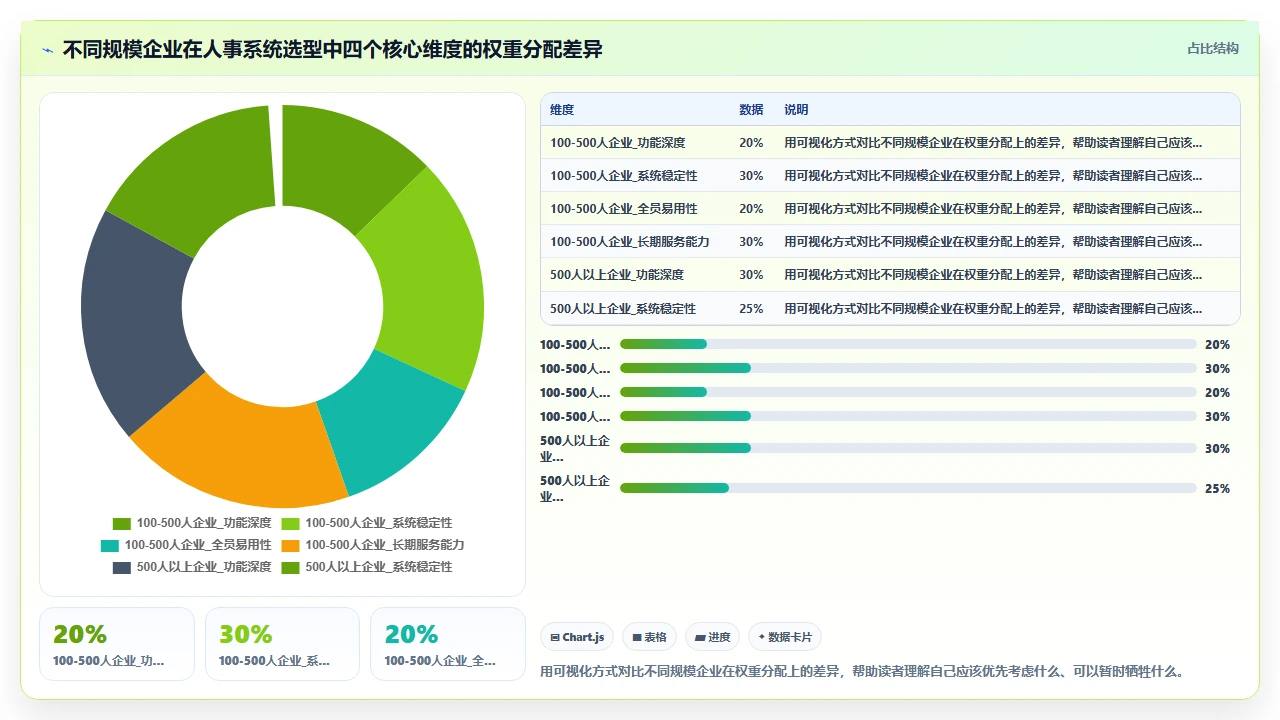Toggle legend swatch for 100-500人企业_全员易用性
This screenshot has width=1280, height=720.
110,545
